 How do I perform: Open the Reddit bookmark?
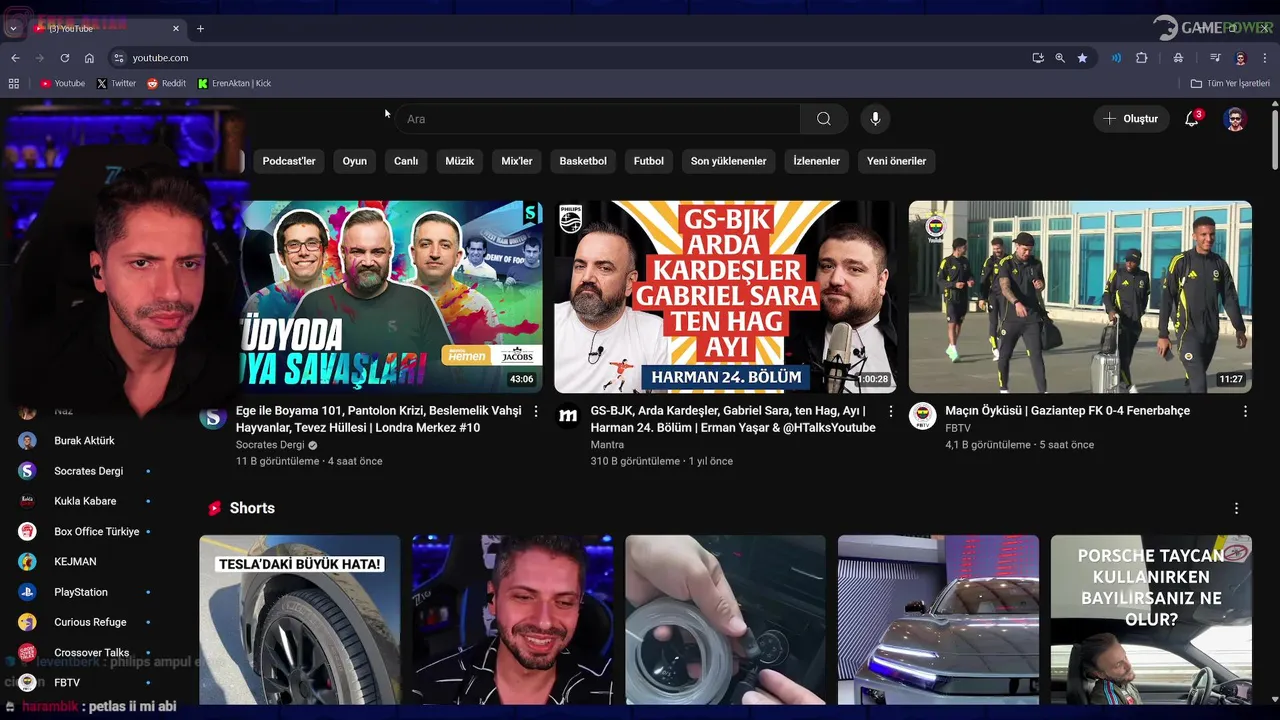pyautogui.click(x=167, y=83)
